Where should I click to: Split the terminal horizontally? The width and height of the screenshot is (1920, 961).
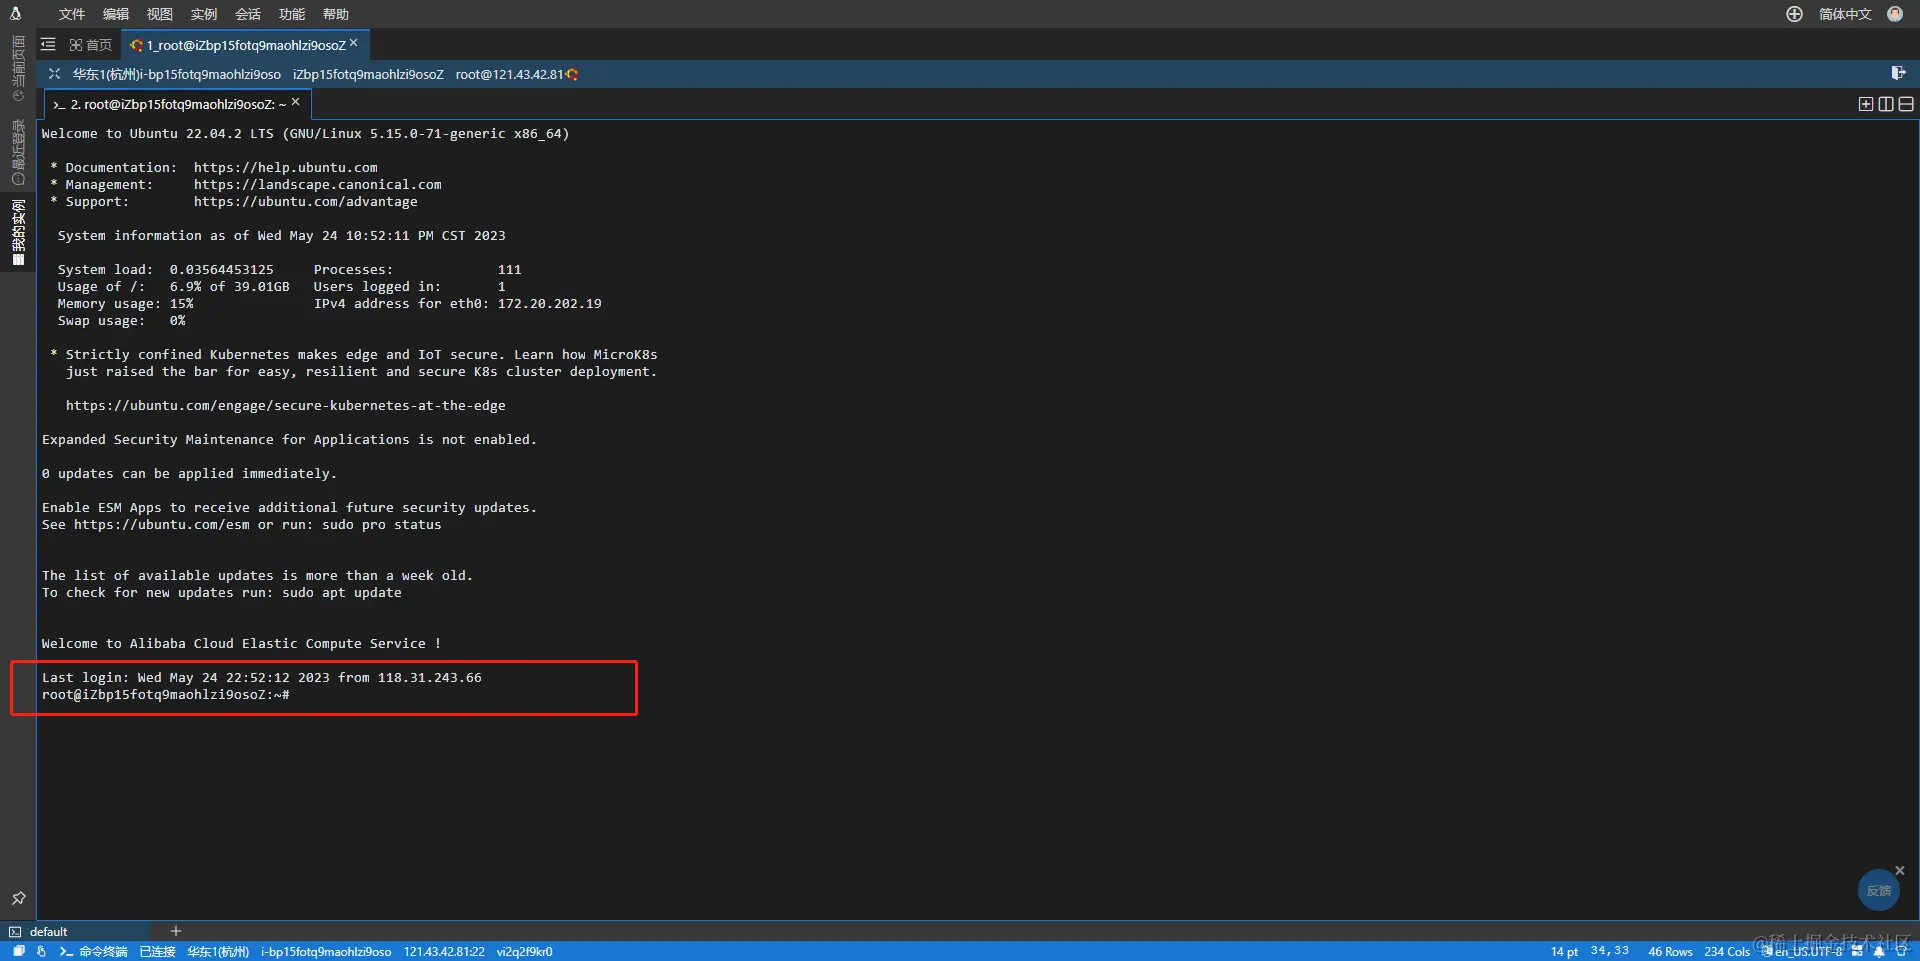(1906, 104)
